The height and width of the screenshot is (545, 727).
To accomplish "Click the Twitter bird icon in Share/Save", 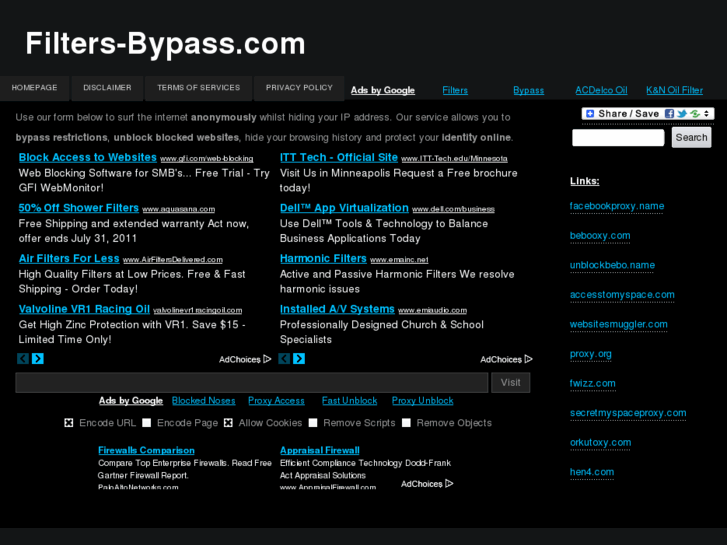I will [682, 114].
